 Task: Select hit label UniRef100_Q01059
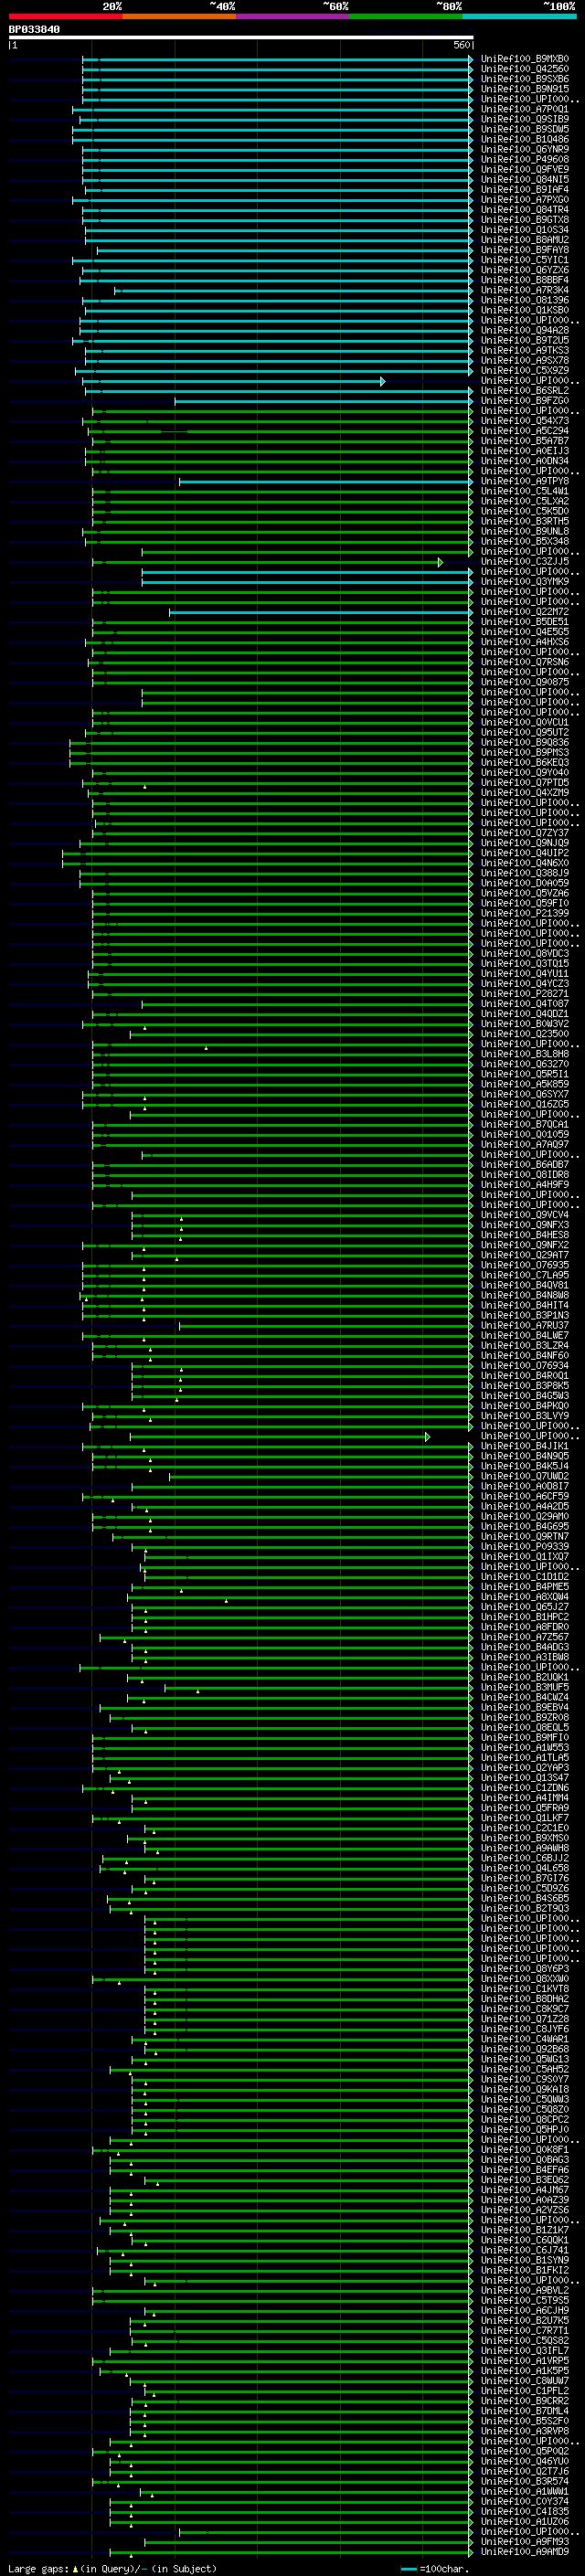(x=525, y=1134)
